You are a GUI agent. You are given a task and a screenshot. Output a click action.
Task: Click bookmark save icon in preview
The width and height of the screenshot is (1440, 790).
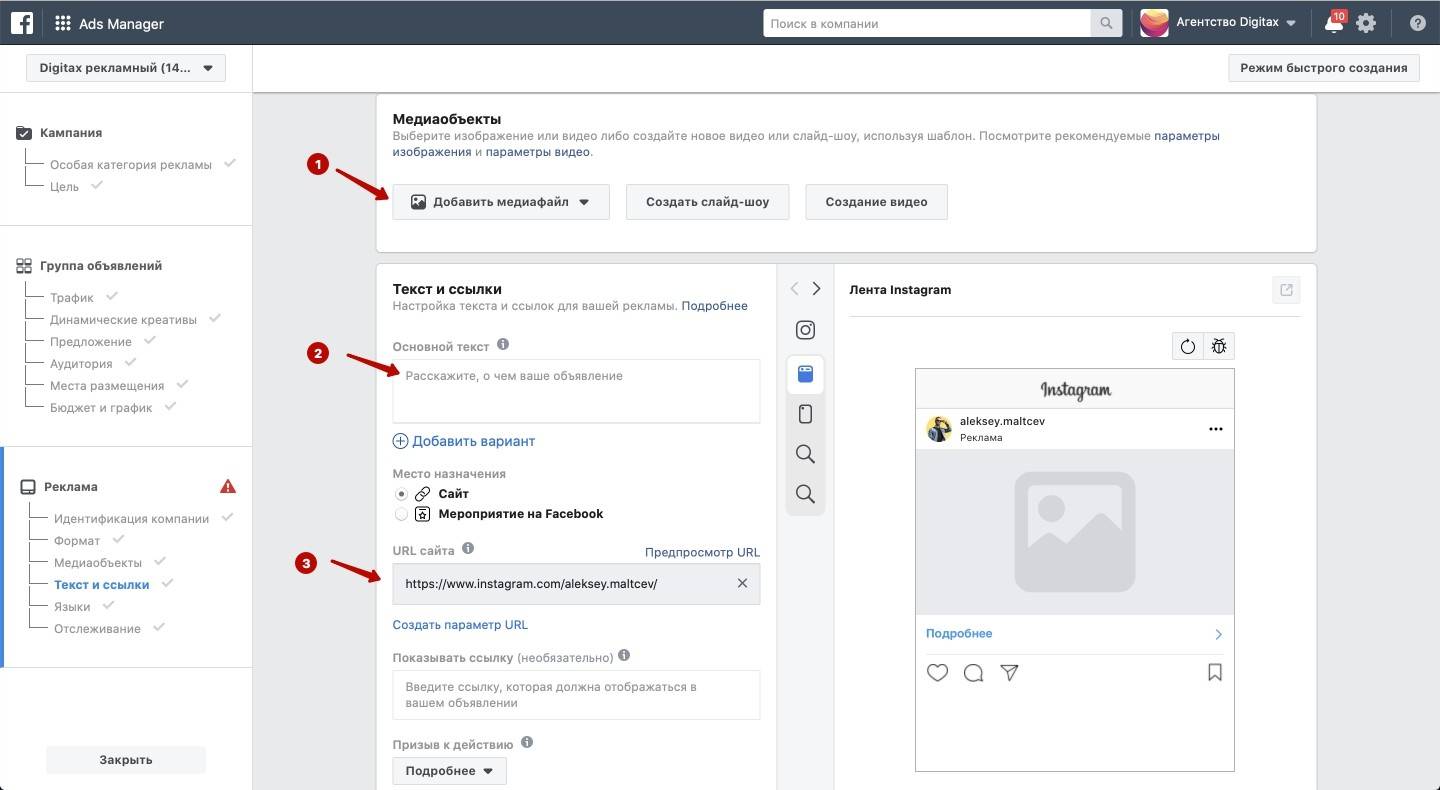click(x=1215, y=673)
